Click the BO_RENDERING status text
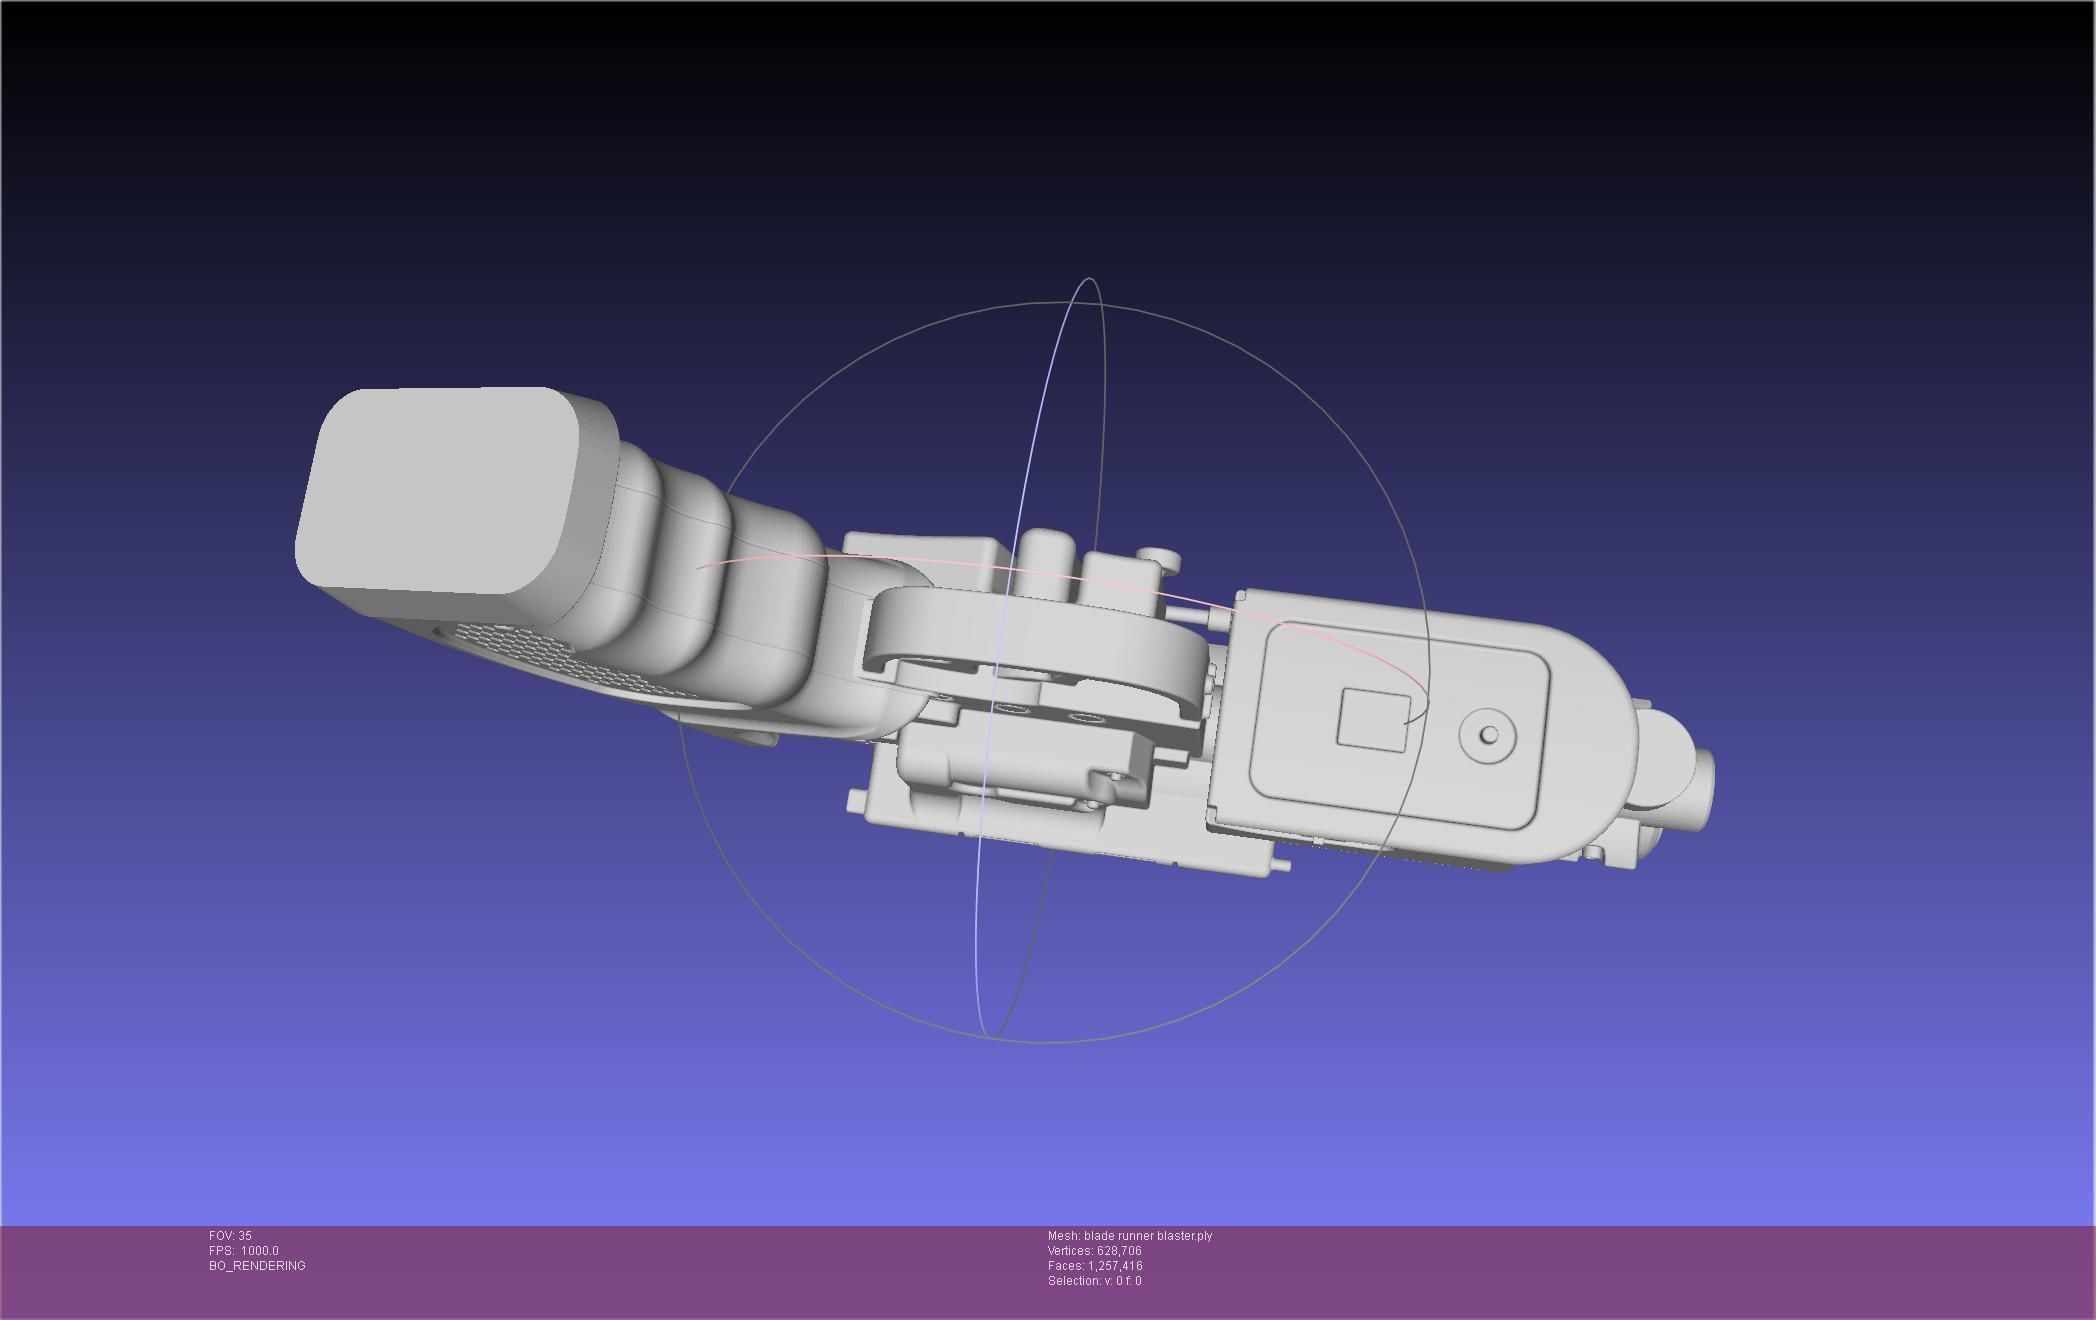 click(257, 1266)
